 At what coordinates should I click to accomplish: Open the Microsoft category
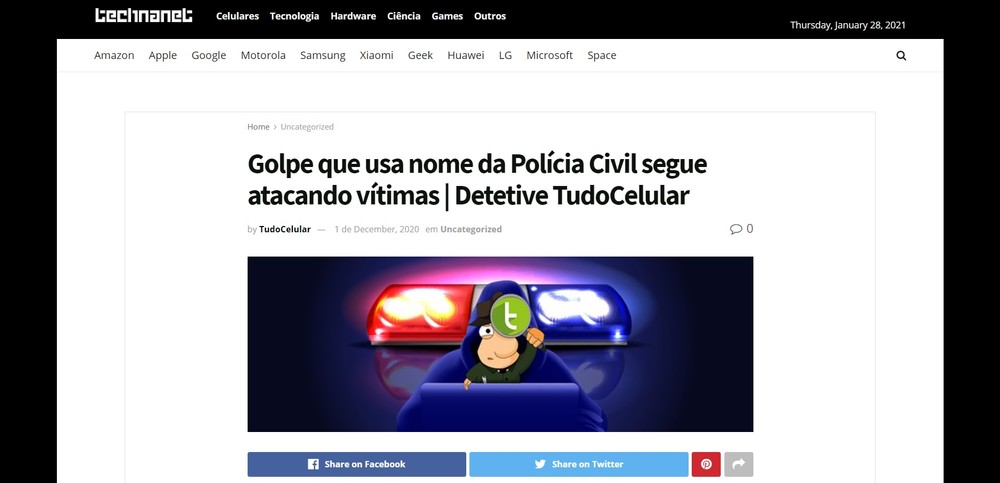[549, 56]
